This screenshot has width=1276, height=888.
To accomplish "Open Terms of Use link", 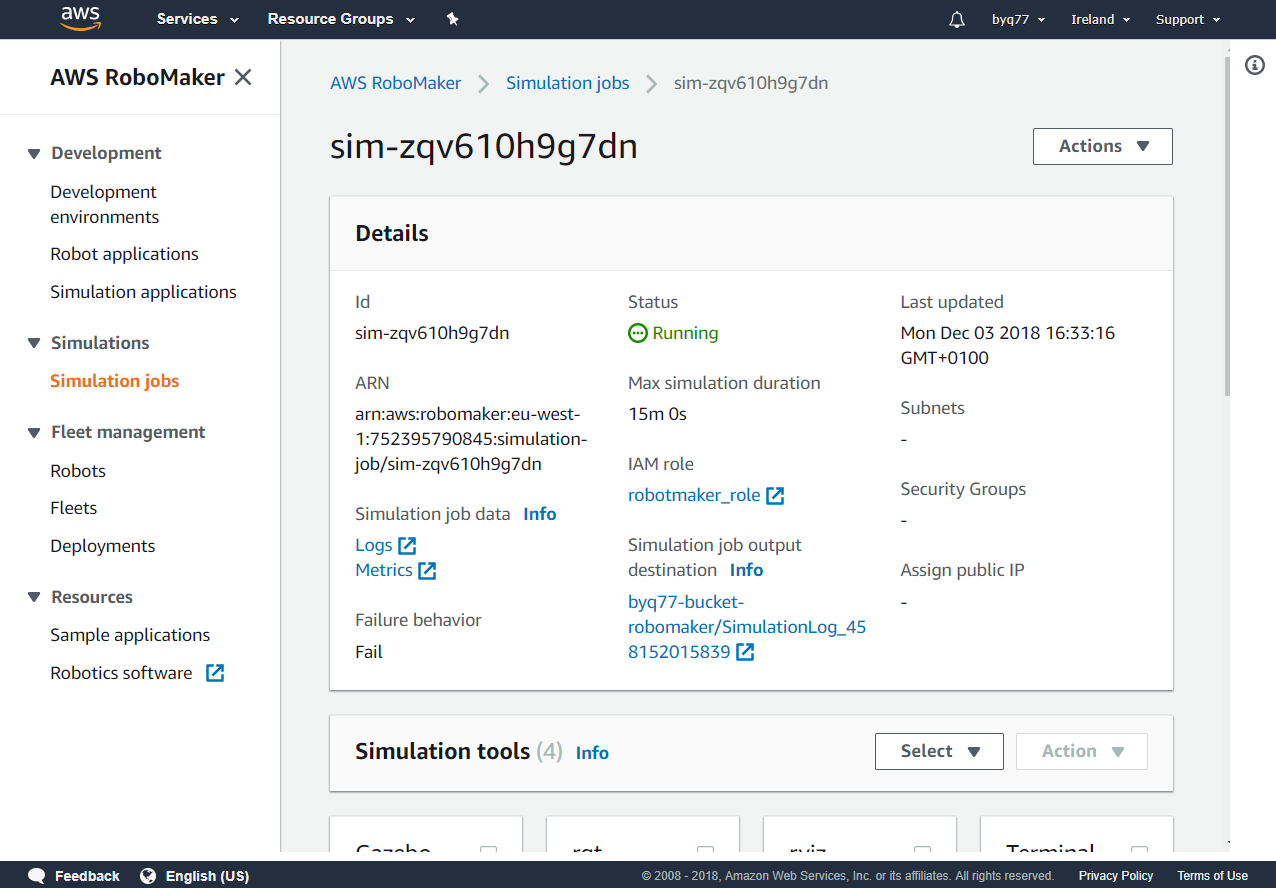I will tap(1212, 876).
